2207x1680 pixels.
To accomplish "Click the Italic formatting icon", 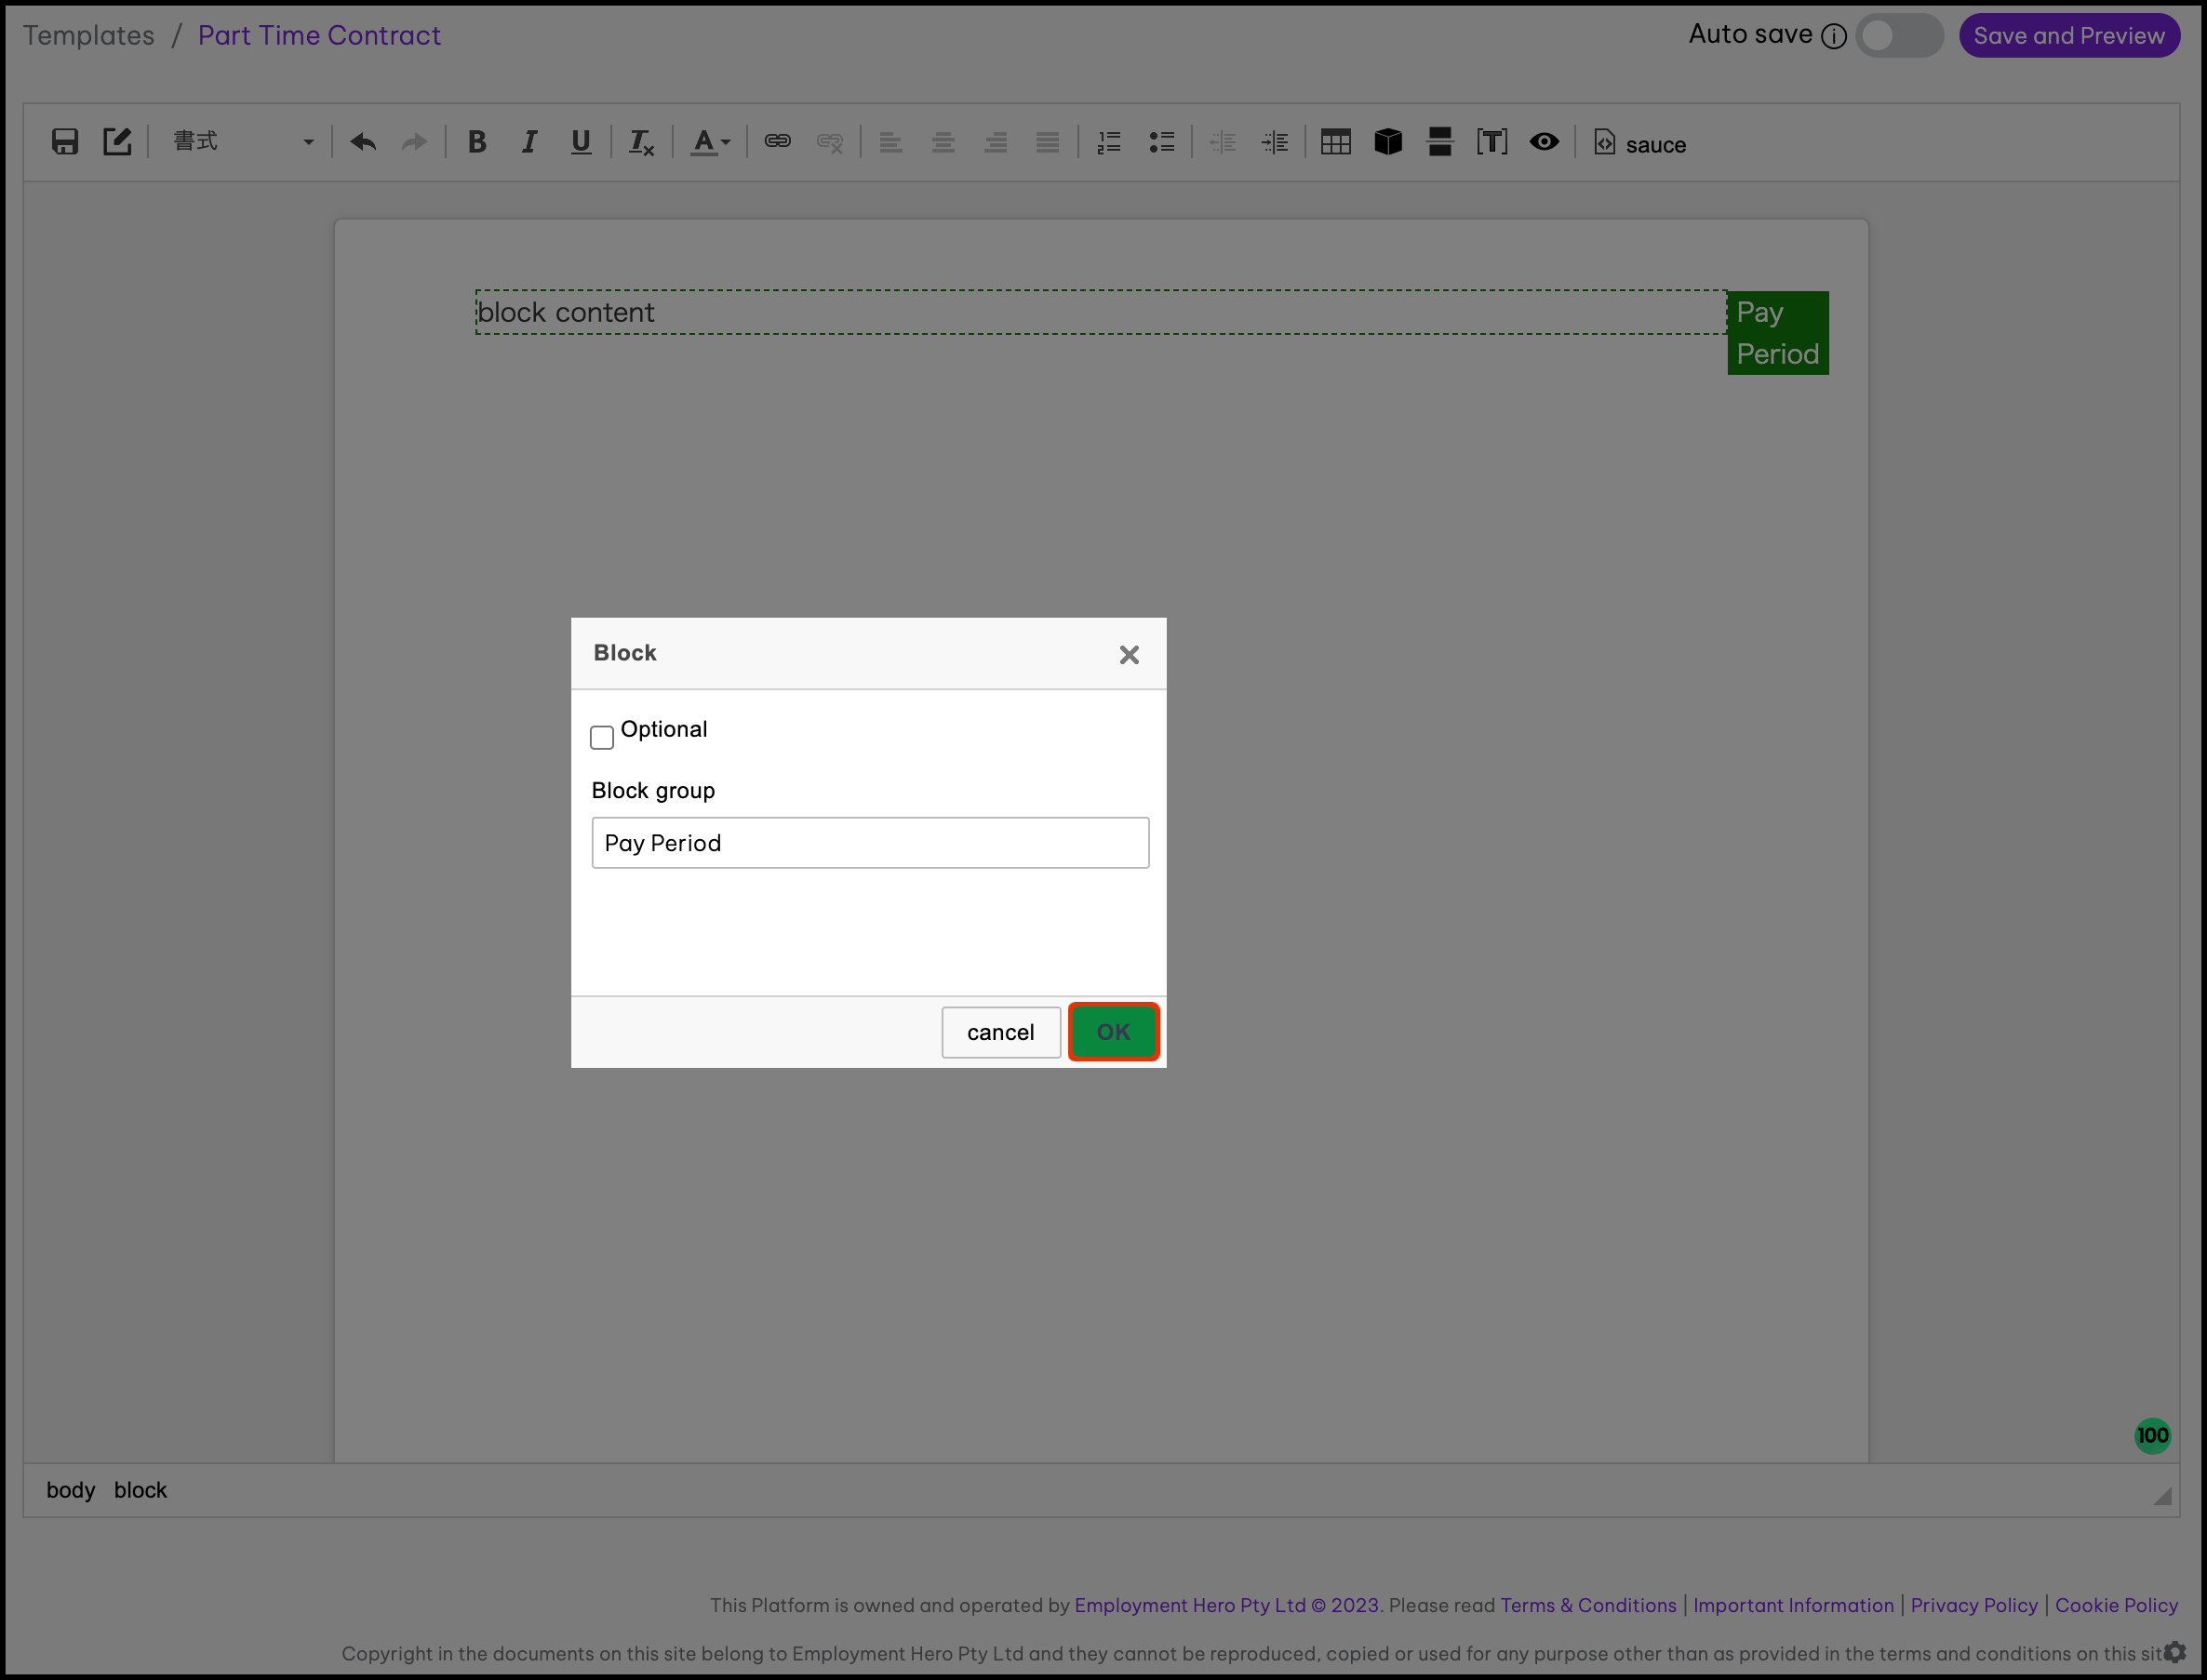I will [529, 142].
